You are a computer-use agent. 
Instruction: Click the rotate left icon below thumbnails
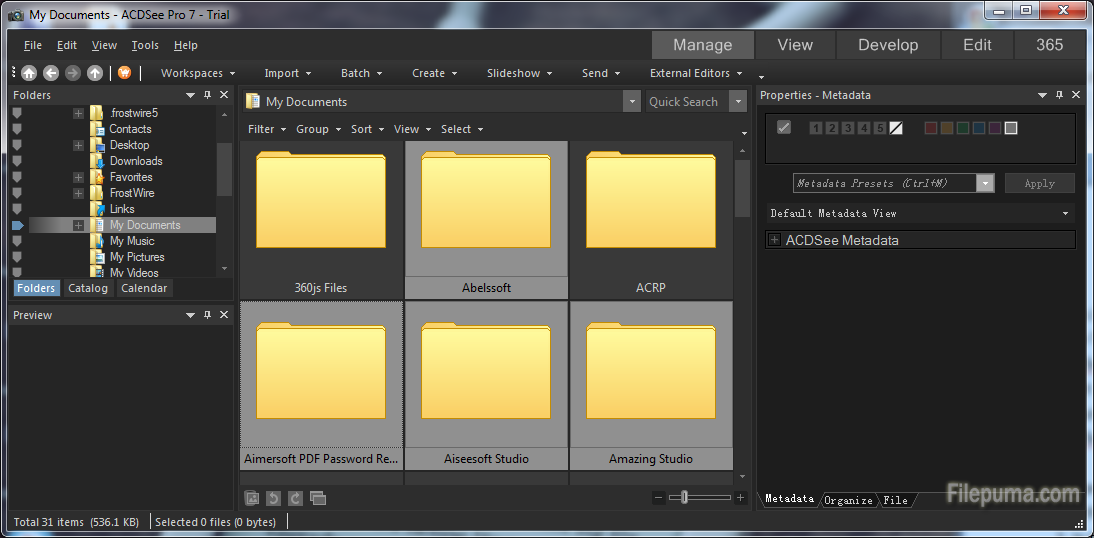tap(273, 498)
